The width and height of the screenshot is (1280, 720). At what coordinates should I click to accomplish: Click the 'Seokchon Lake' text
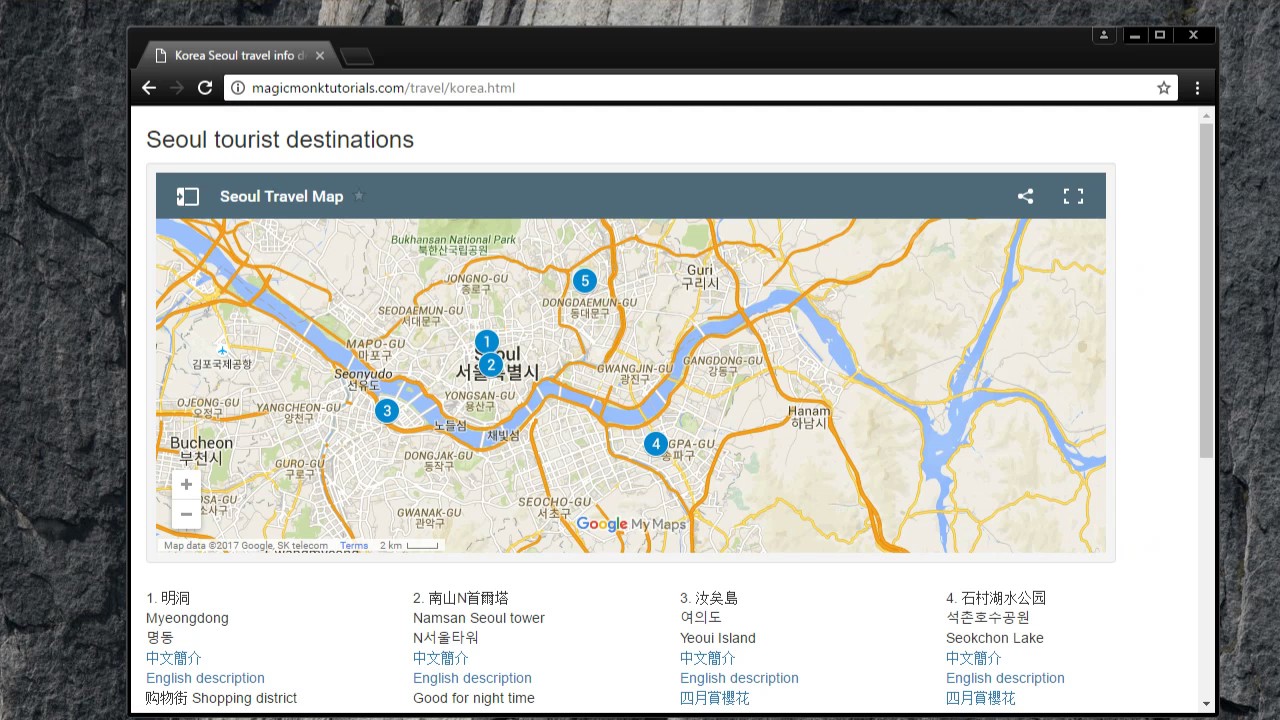(995, 638)
